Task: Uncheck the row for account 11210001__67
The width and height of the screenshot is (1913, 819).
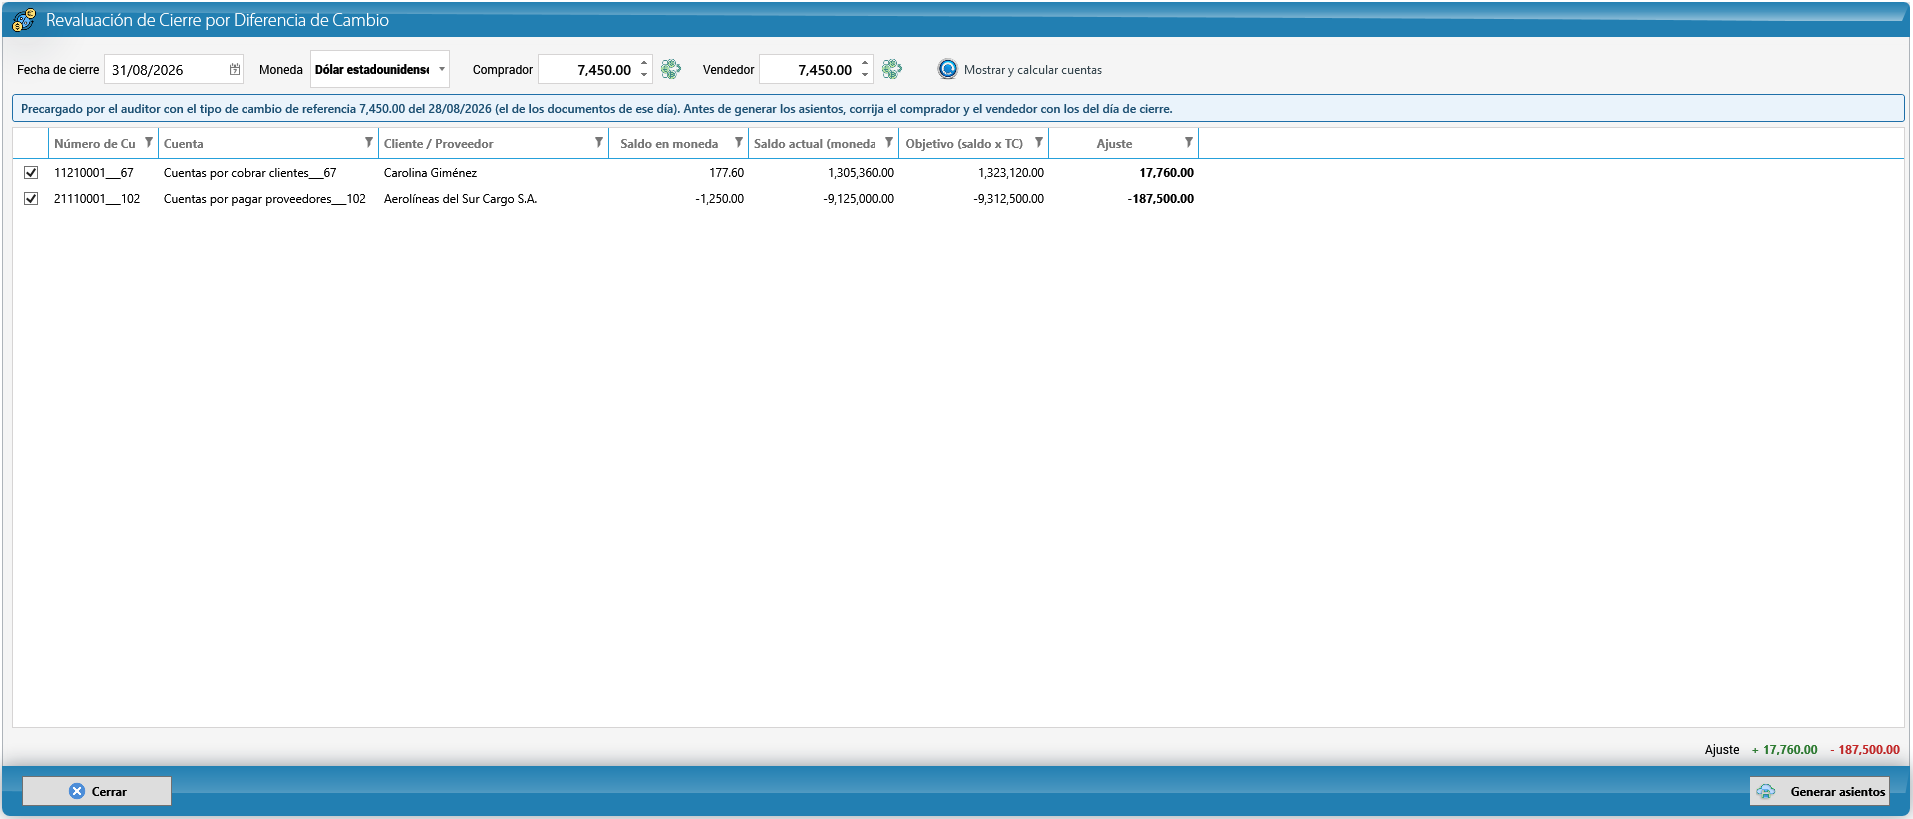Action: click(x=31, y=172)
